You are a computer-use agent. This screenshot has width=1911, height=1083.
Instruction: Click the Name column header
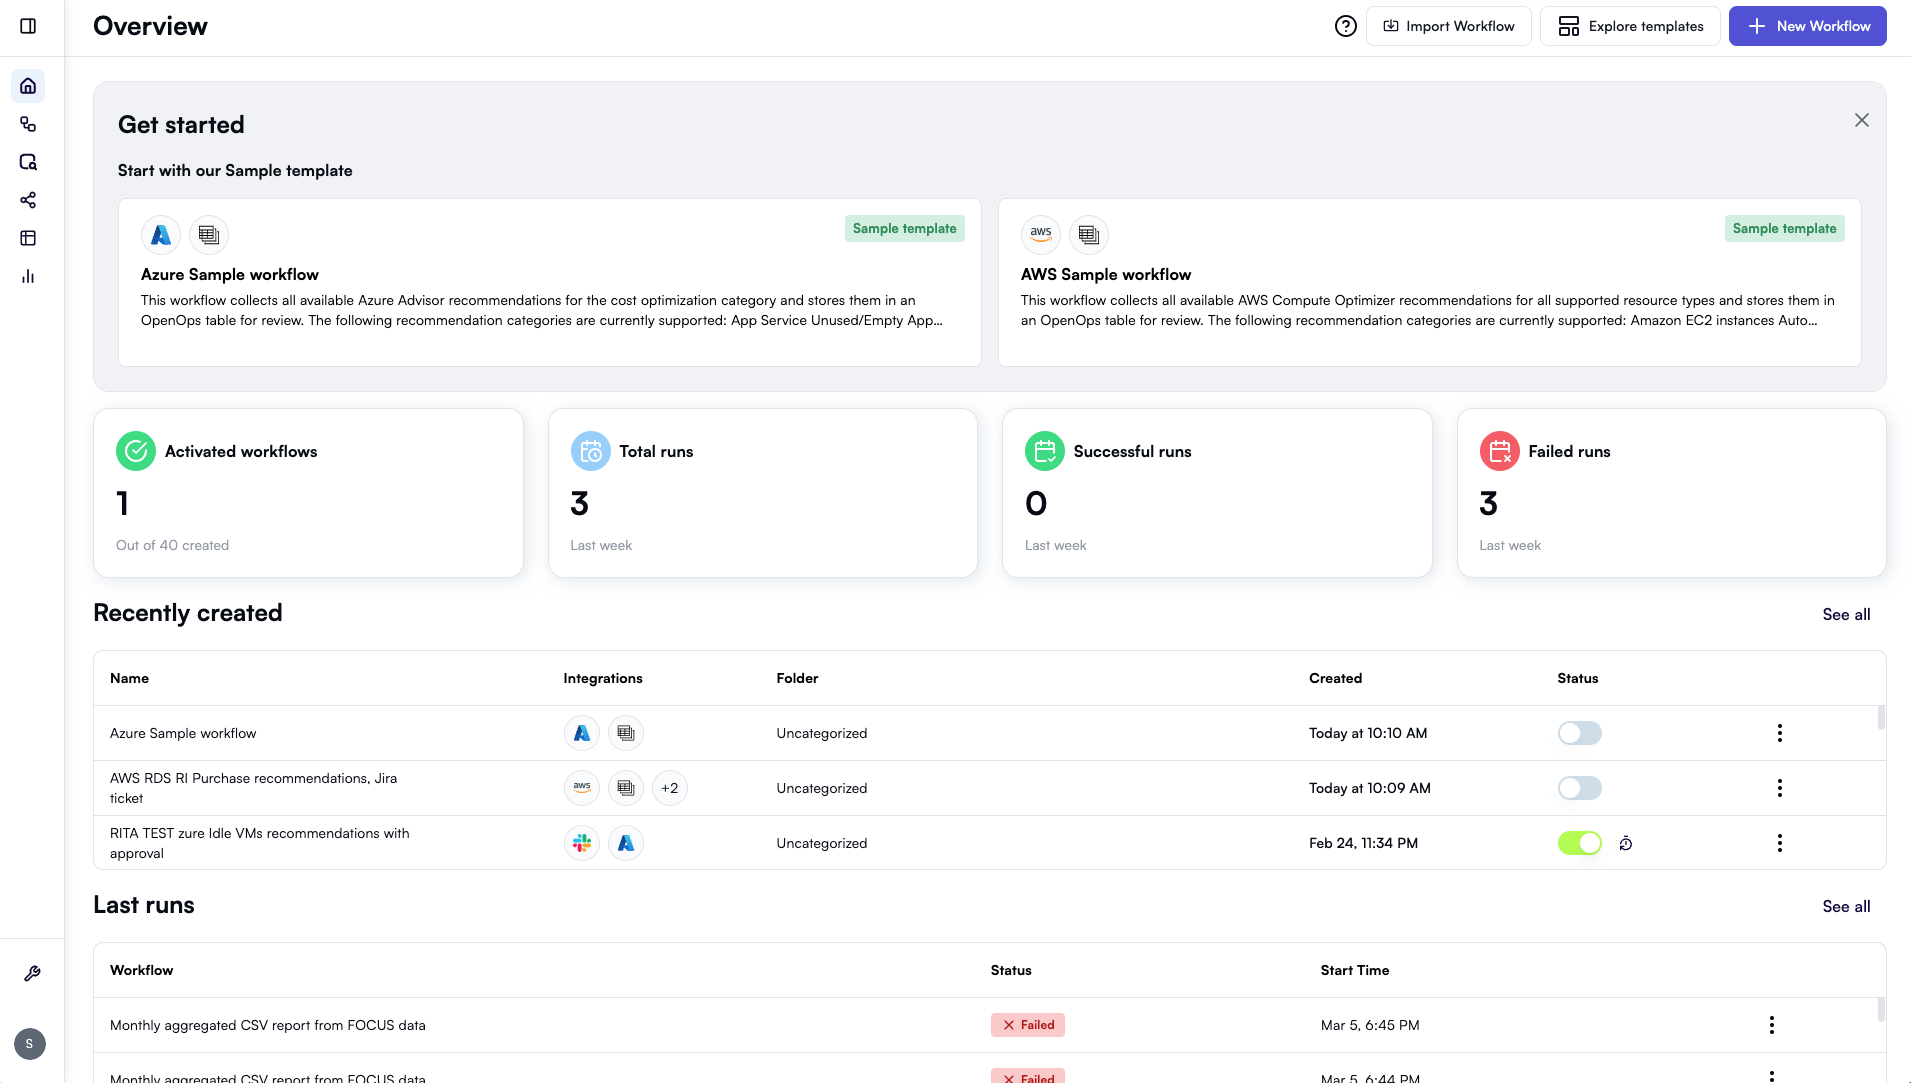click(129, 678)
